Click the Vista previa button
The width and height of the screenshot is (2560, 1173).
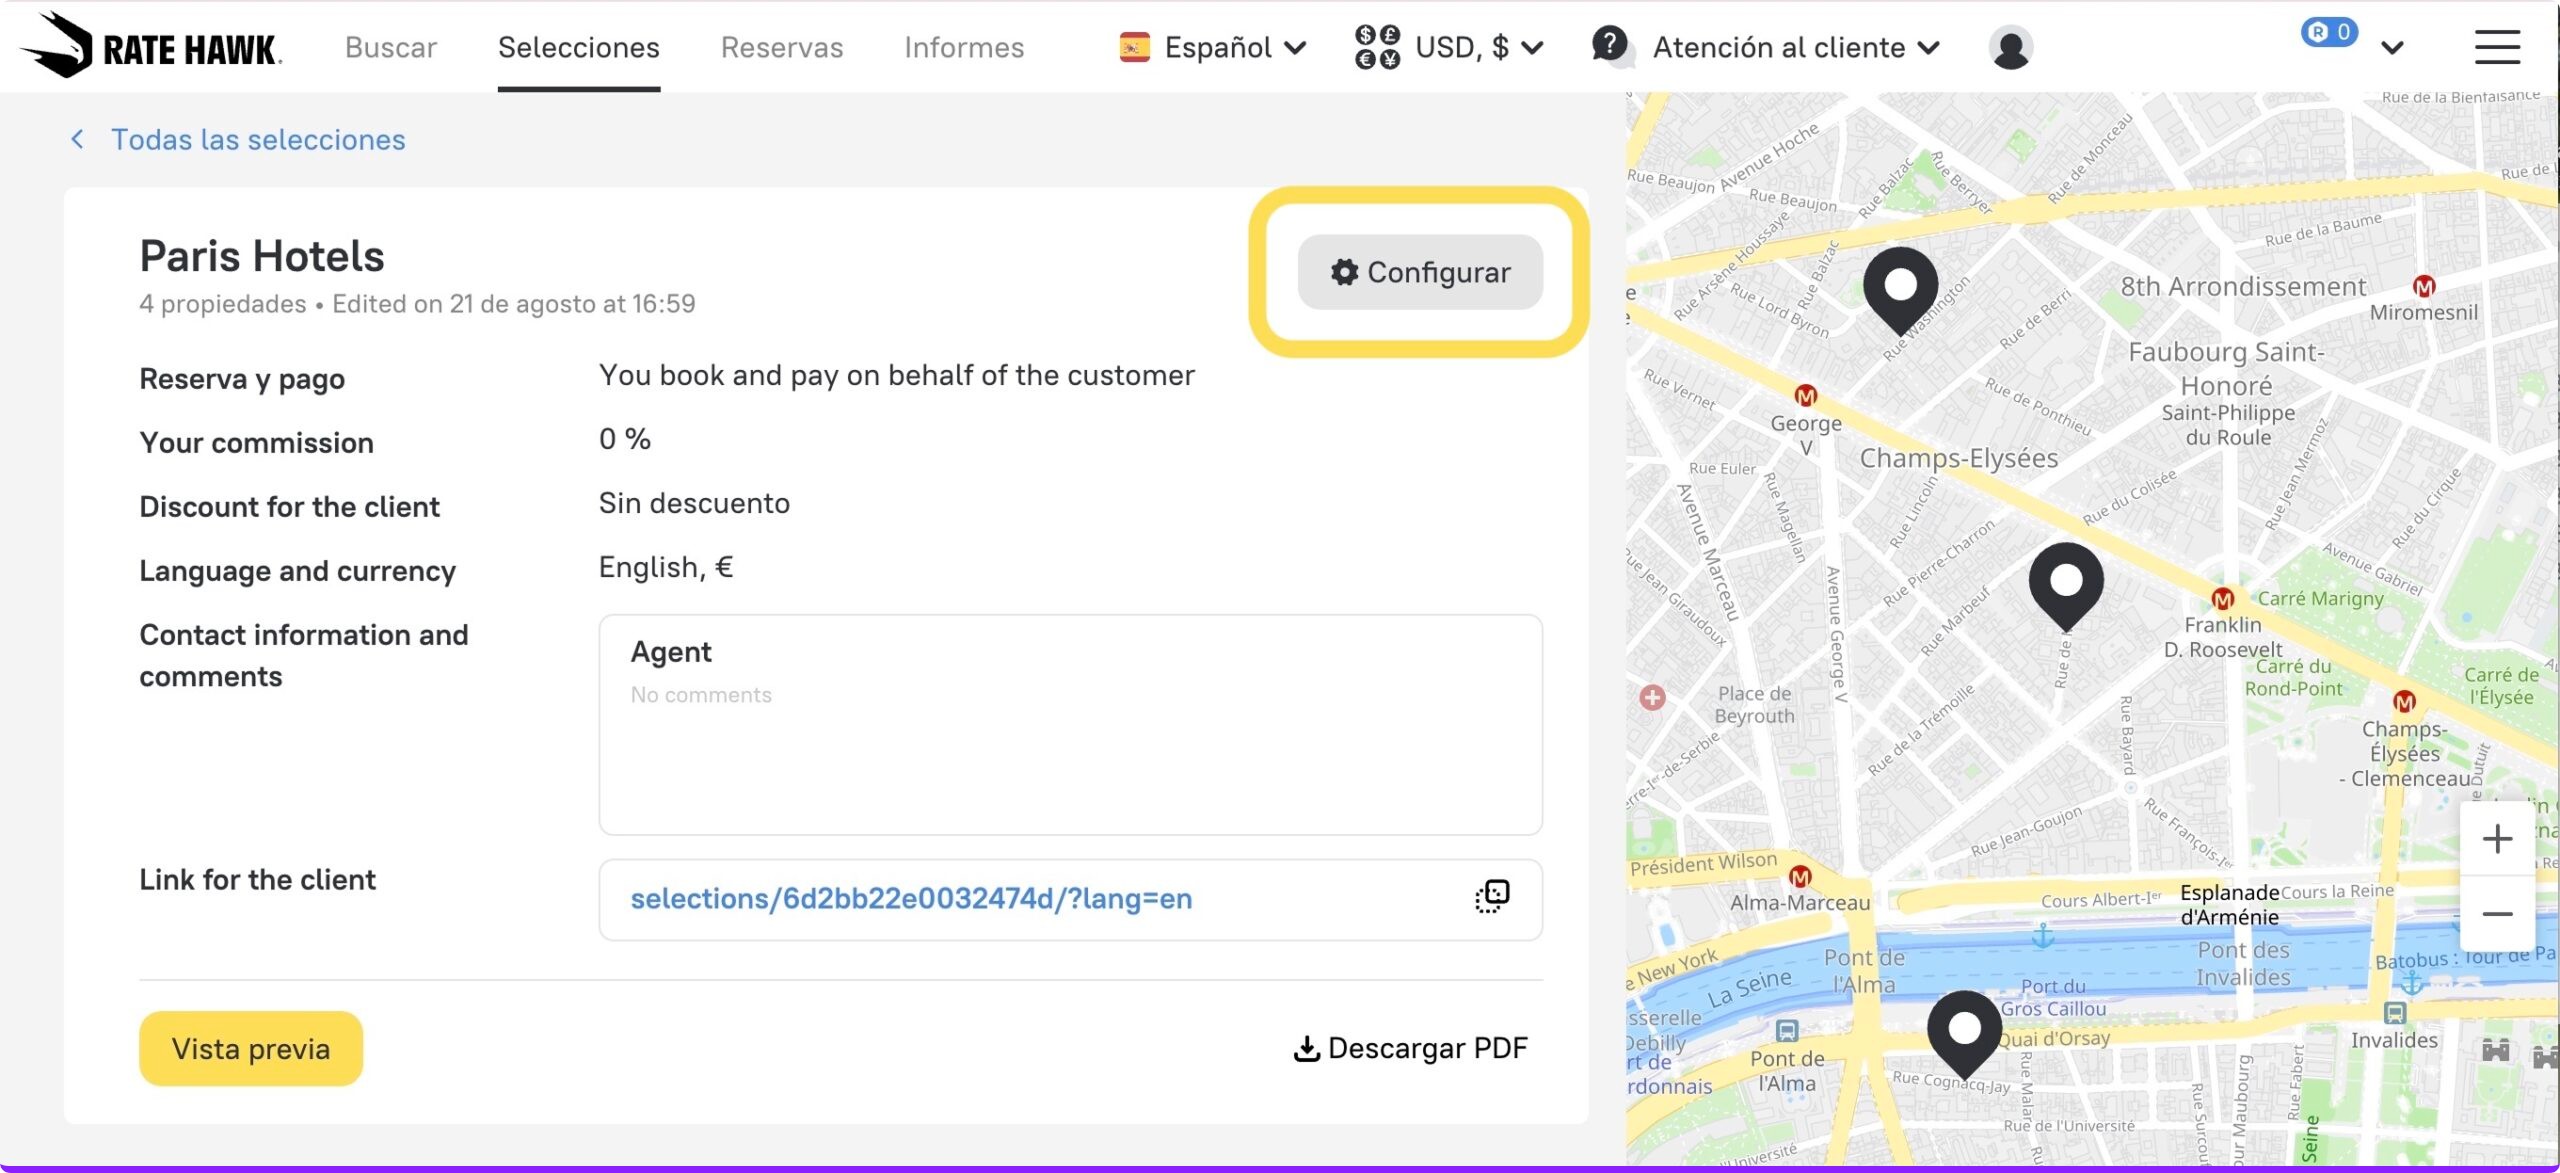251,1048
